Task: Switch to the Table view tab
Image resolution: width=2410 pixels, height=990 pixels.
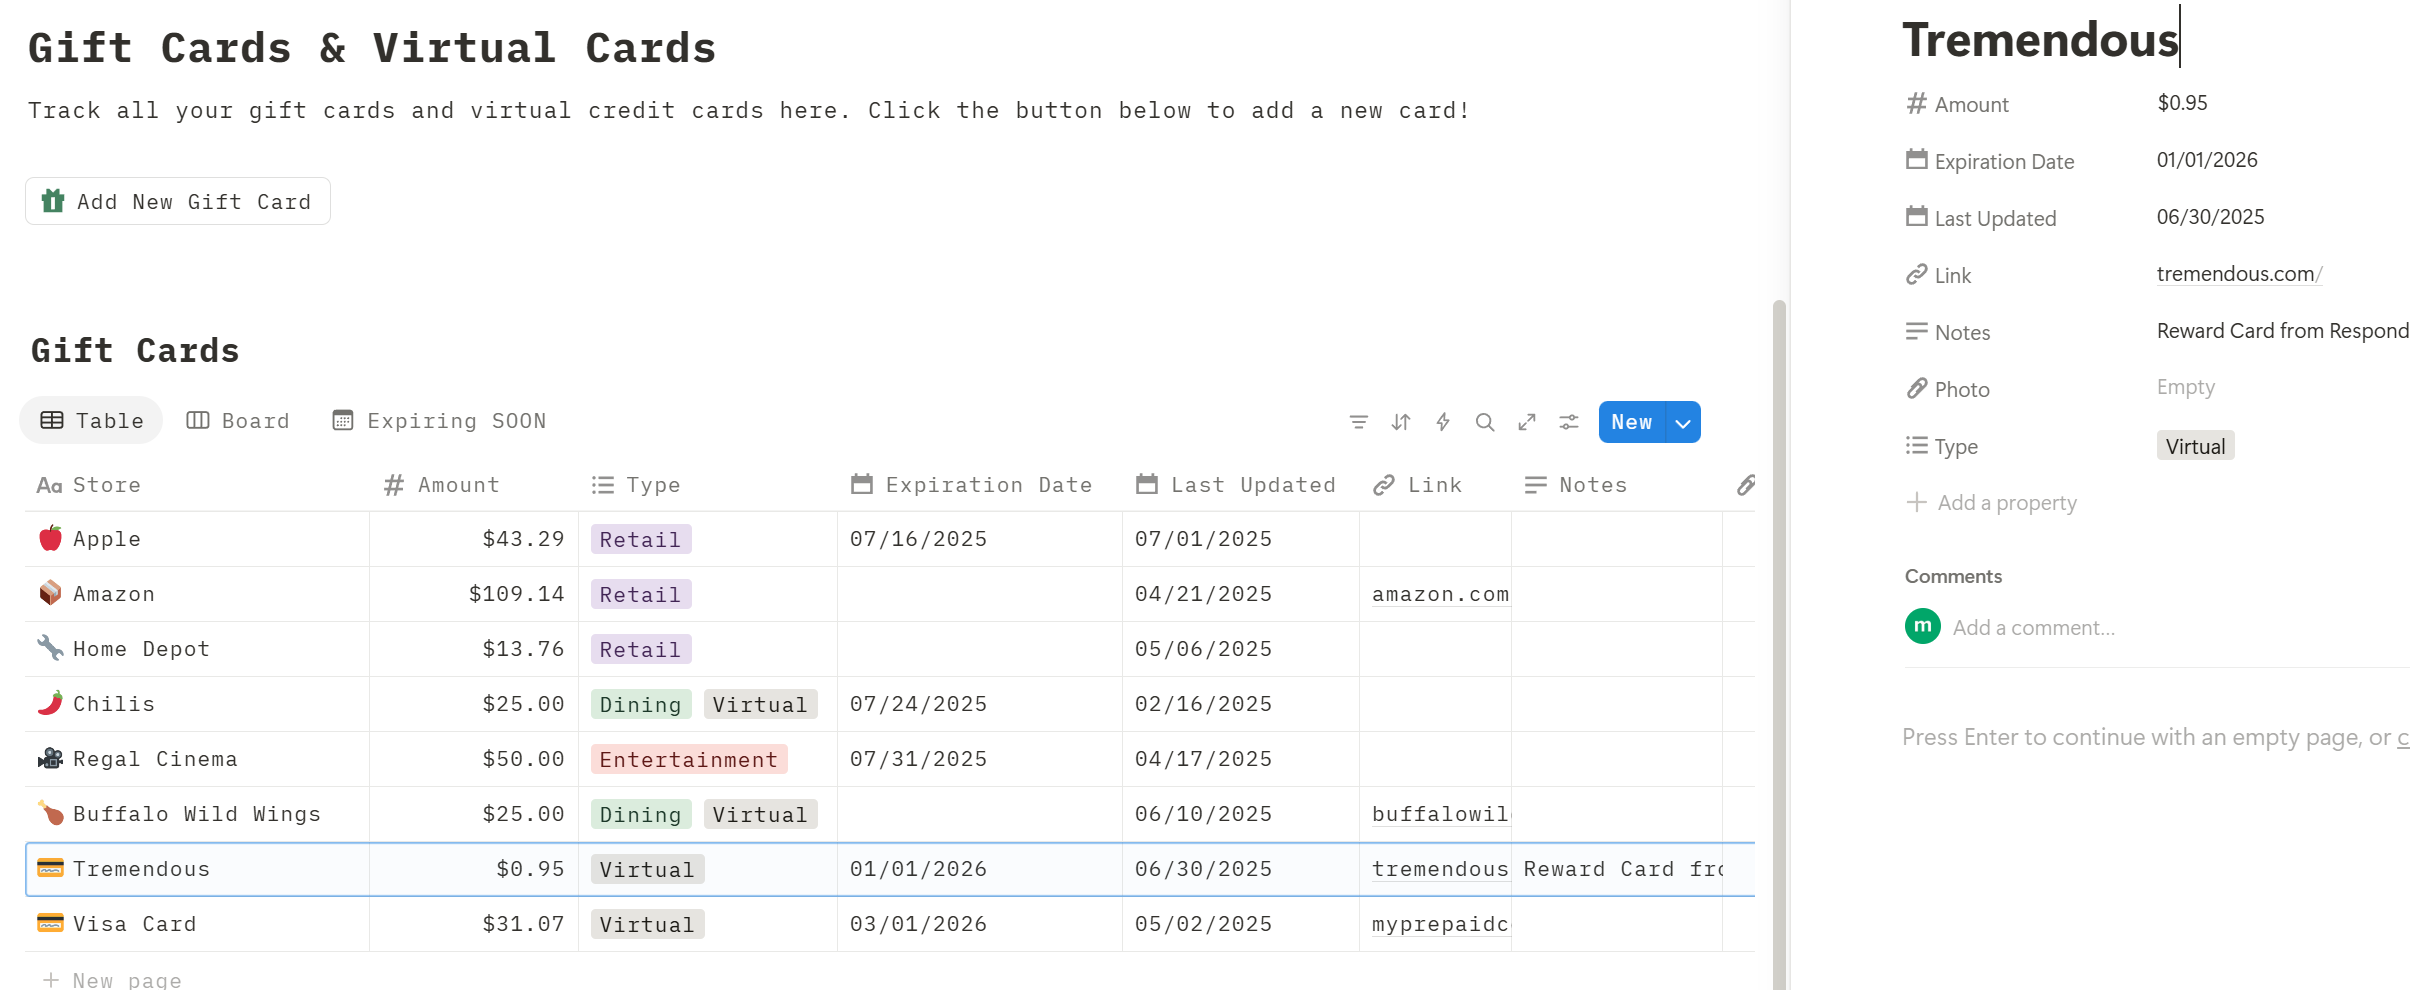Action: (92, 421)
